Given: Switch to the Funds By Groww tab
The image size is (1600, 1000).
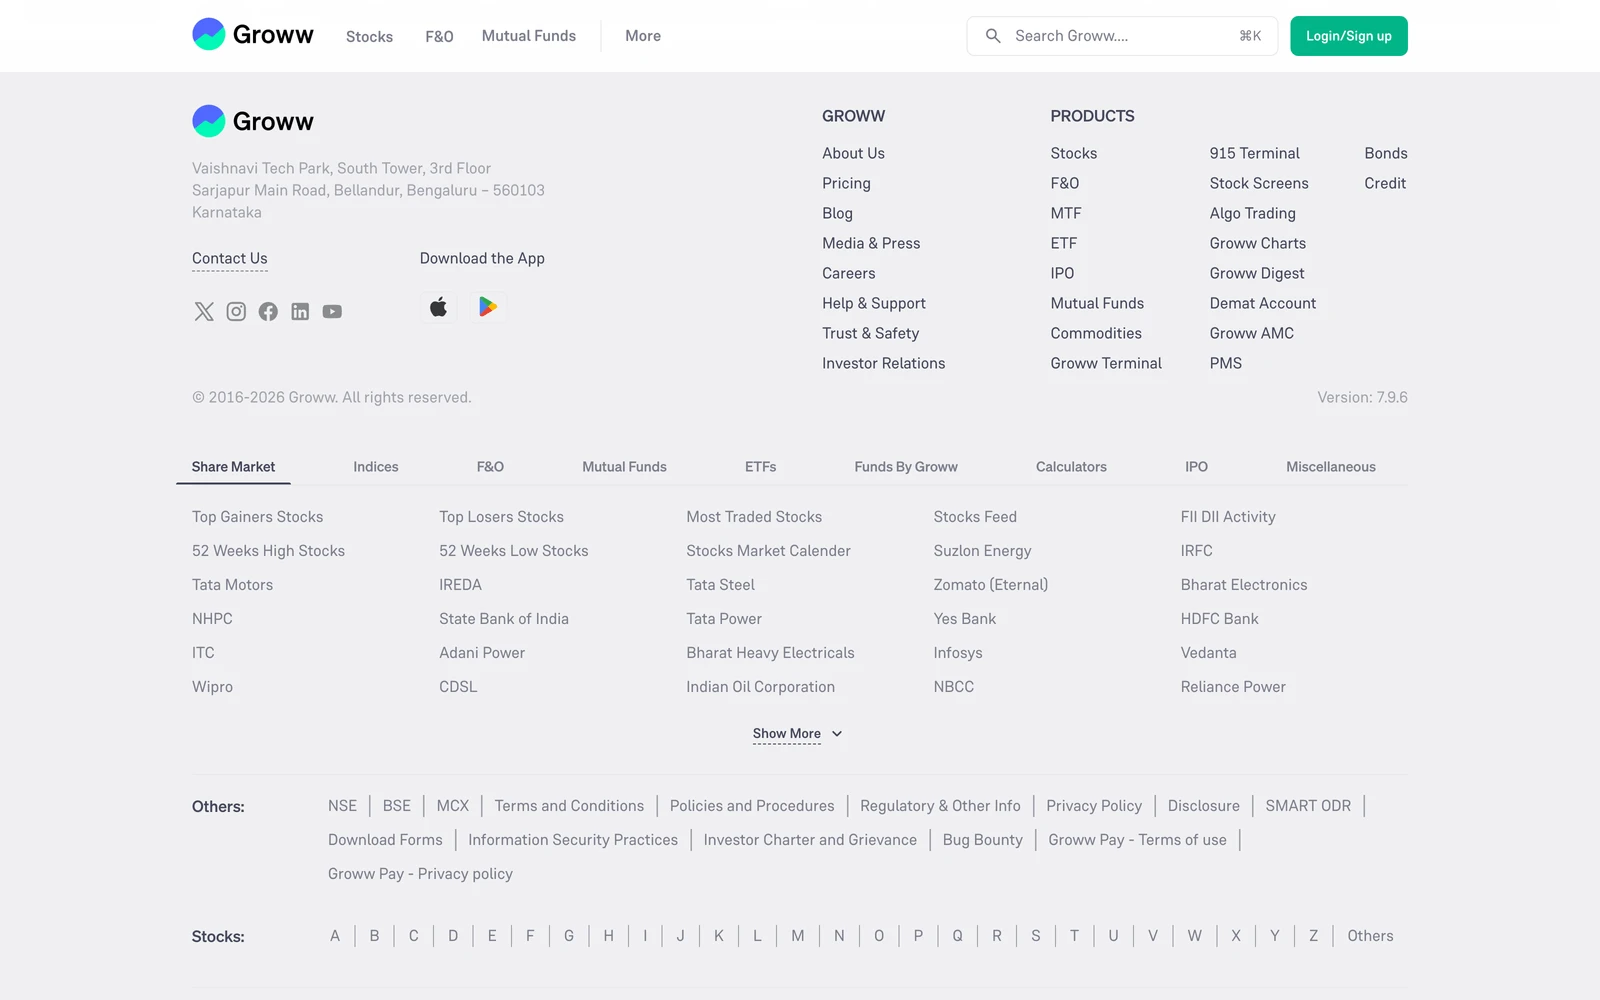Looking at the screenshot, I should (906, 467).
